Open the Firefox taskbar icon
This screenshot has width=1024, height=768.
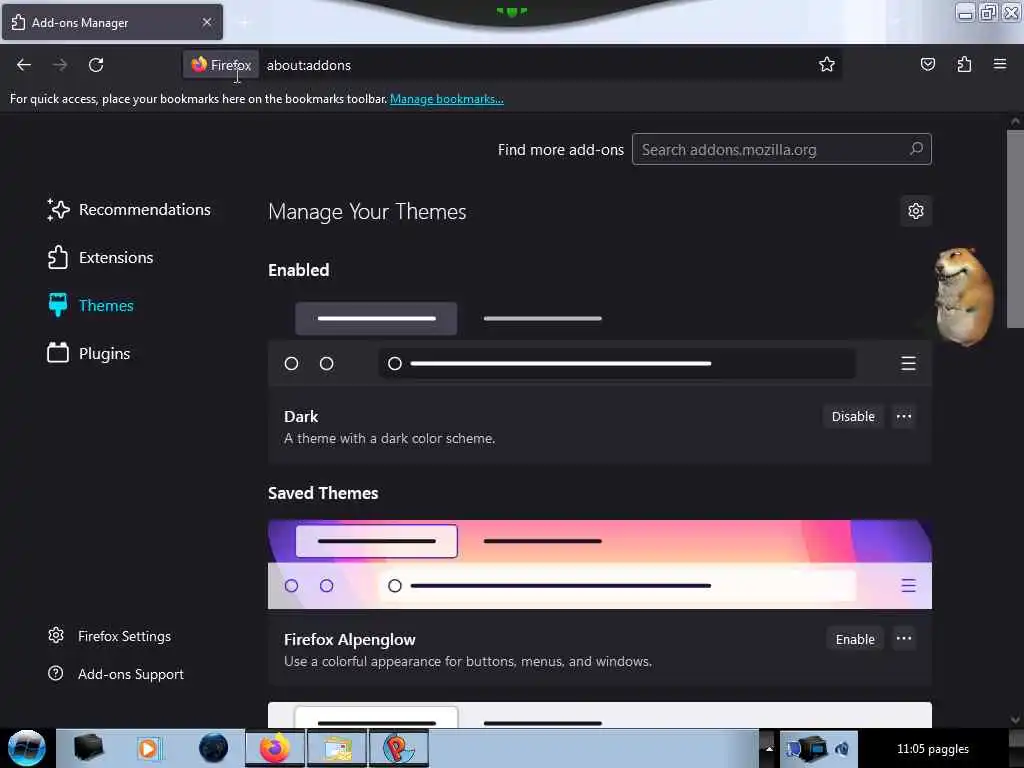click(x=274, y=748)
